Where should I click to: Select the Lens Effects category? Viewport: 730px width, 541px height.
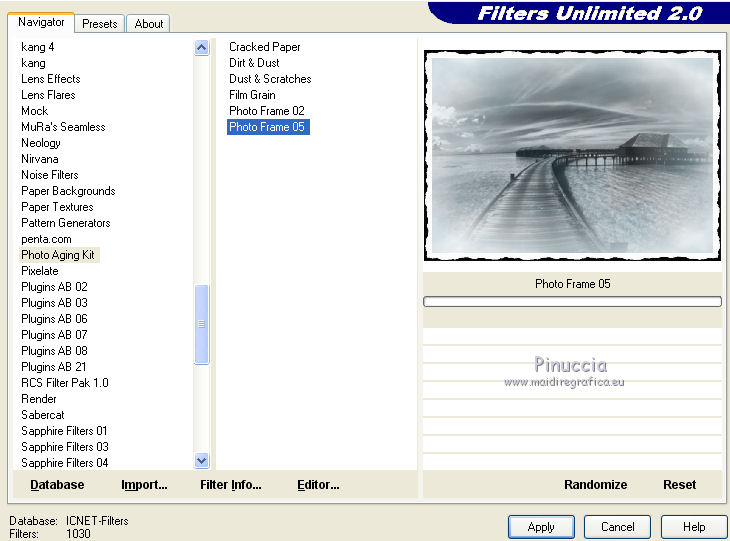51,79
